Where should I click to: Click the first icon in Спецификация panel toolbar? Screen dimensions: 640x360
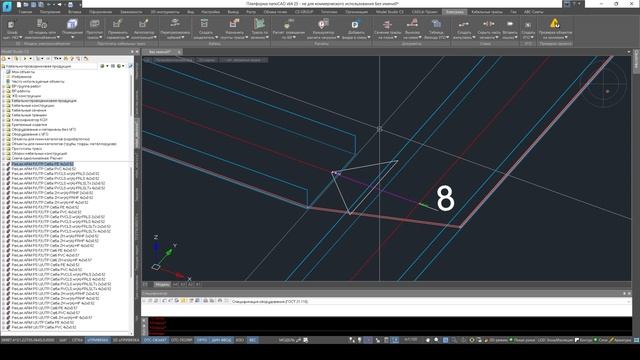click(145, 301)
